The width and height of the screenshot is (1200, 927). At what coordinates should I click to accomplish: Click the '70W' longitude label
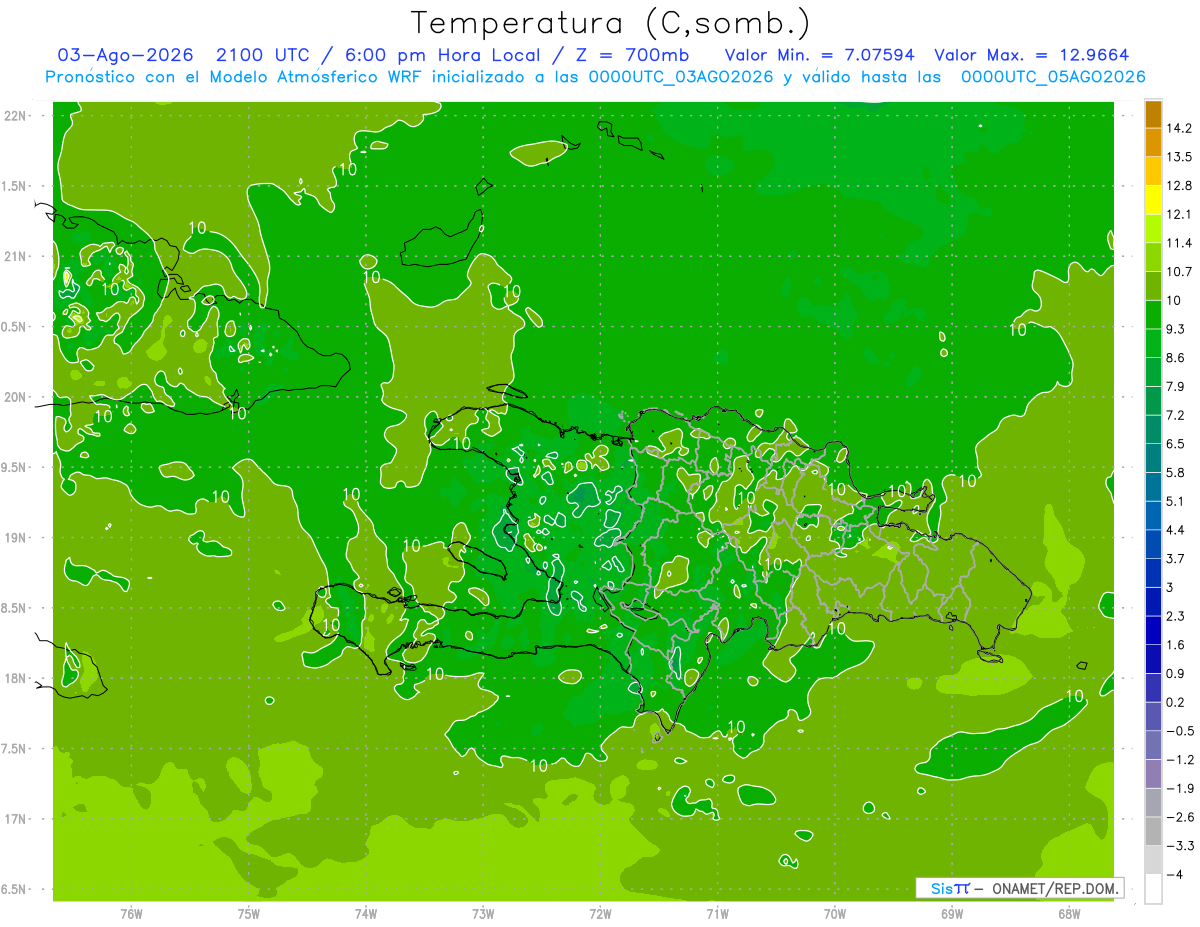tap(835, 914)
